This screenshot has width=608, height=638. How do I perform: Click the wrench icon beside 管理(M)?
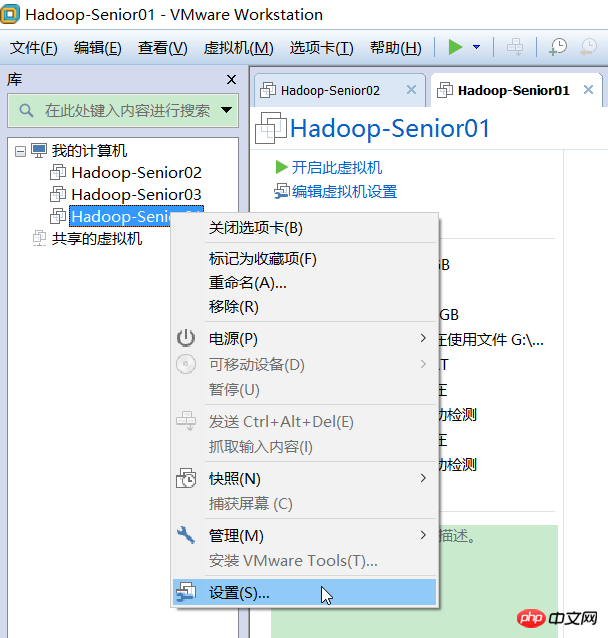pos(186,535)
